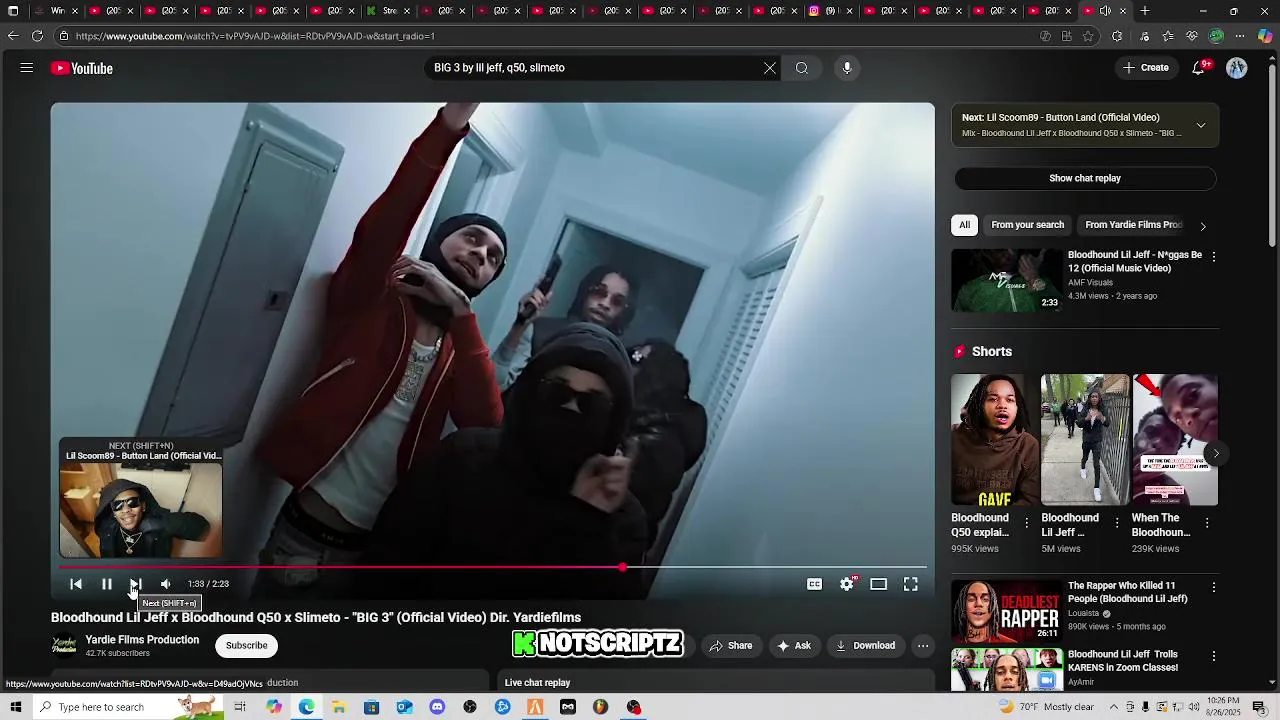This screenshot has height=720, width=1280.
Task: Open the Bloodhound Q50 explains short thumbnail
Action: pyautogui.click(x=995, y=440)
